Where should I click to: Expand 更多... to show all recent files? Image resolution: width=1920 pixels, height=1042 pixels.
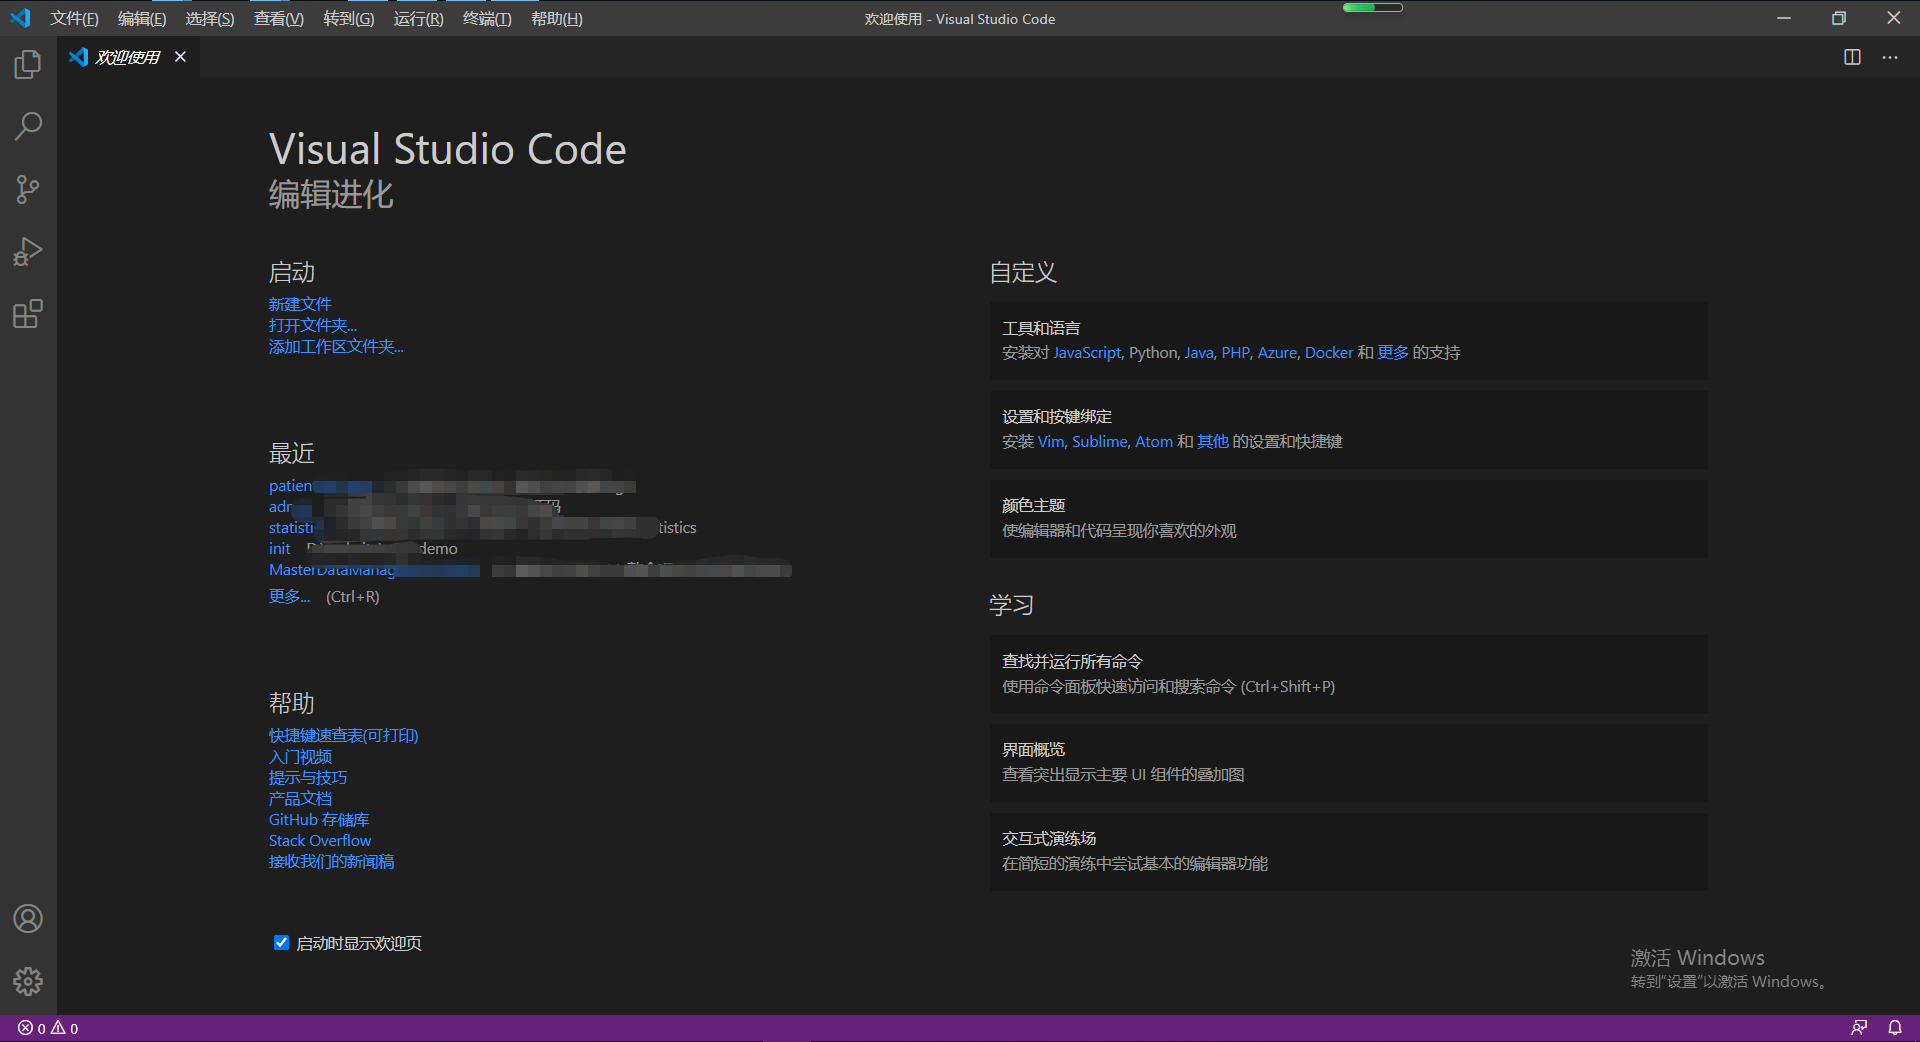[x=288, y=596]
